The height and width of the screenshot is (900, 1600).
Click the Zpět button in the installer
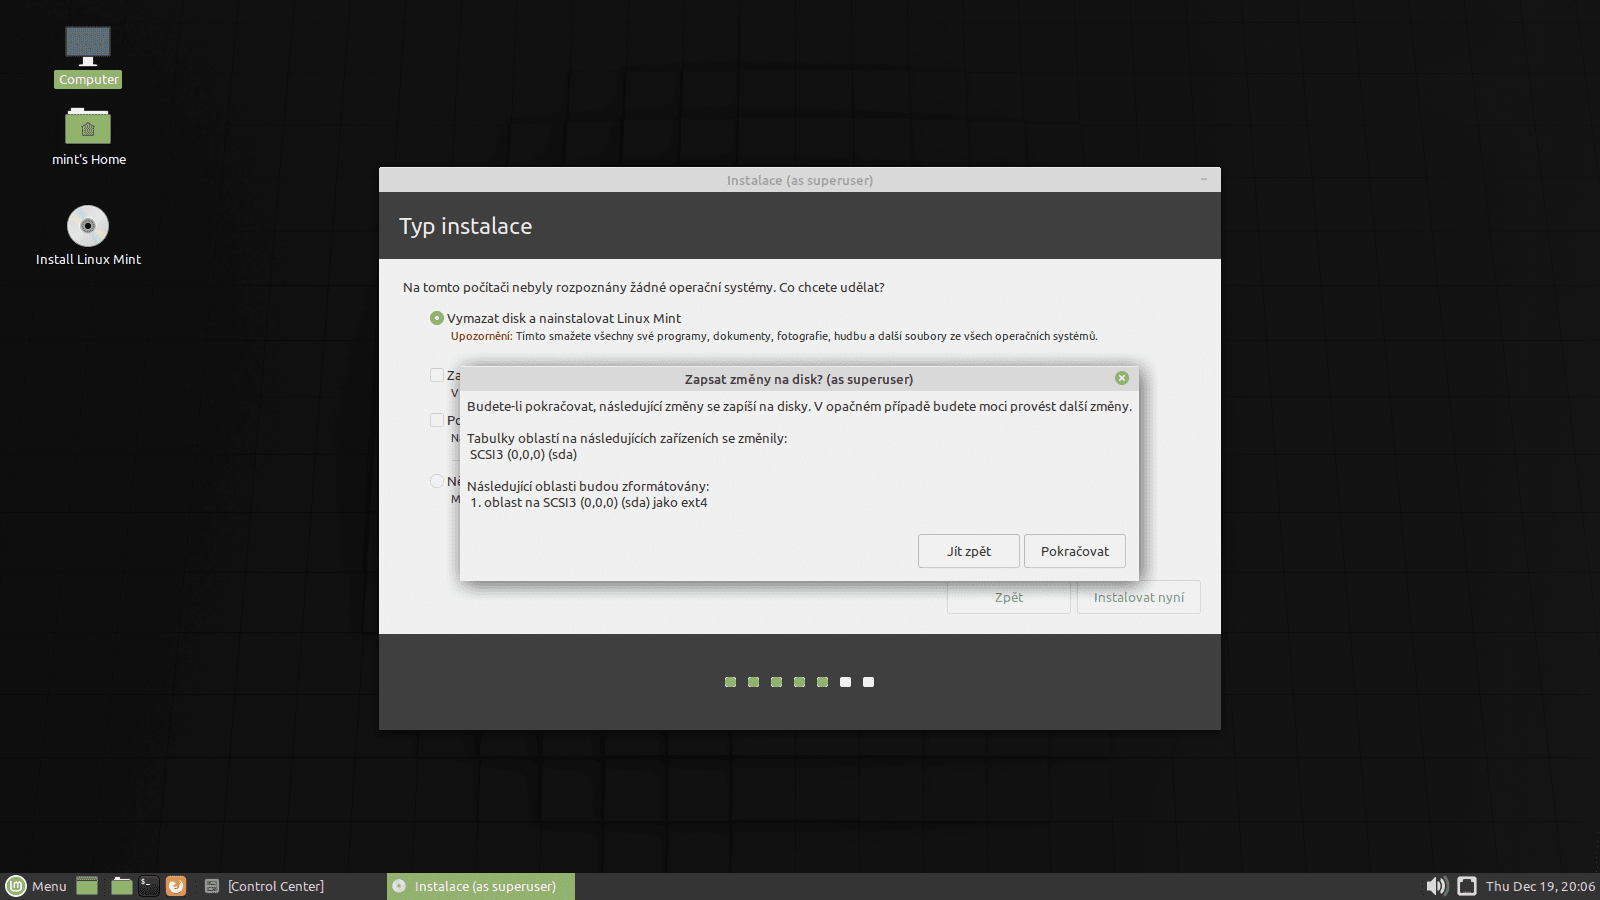1008,597
